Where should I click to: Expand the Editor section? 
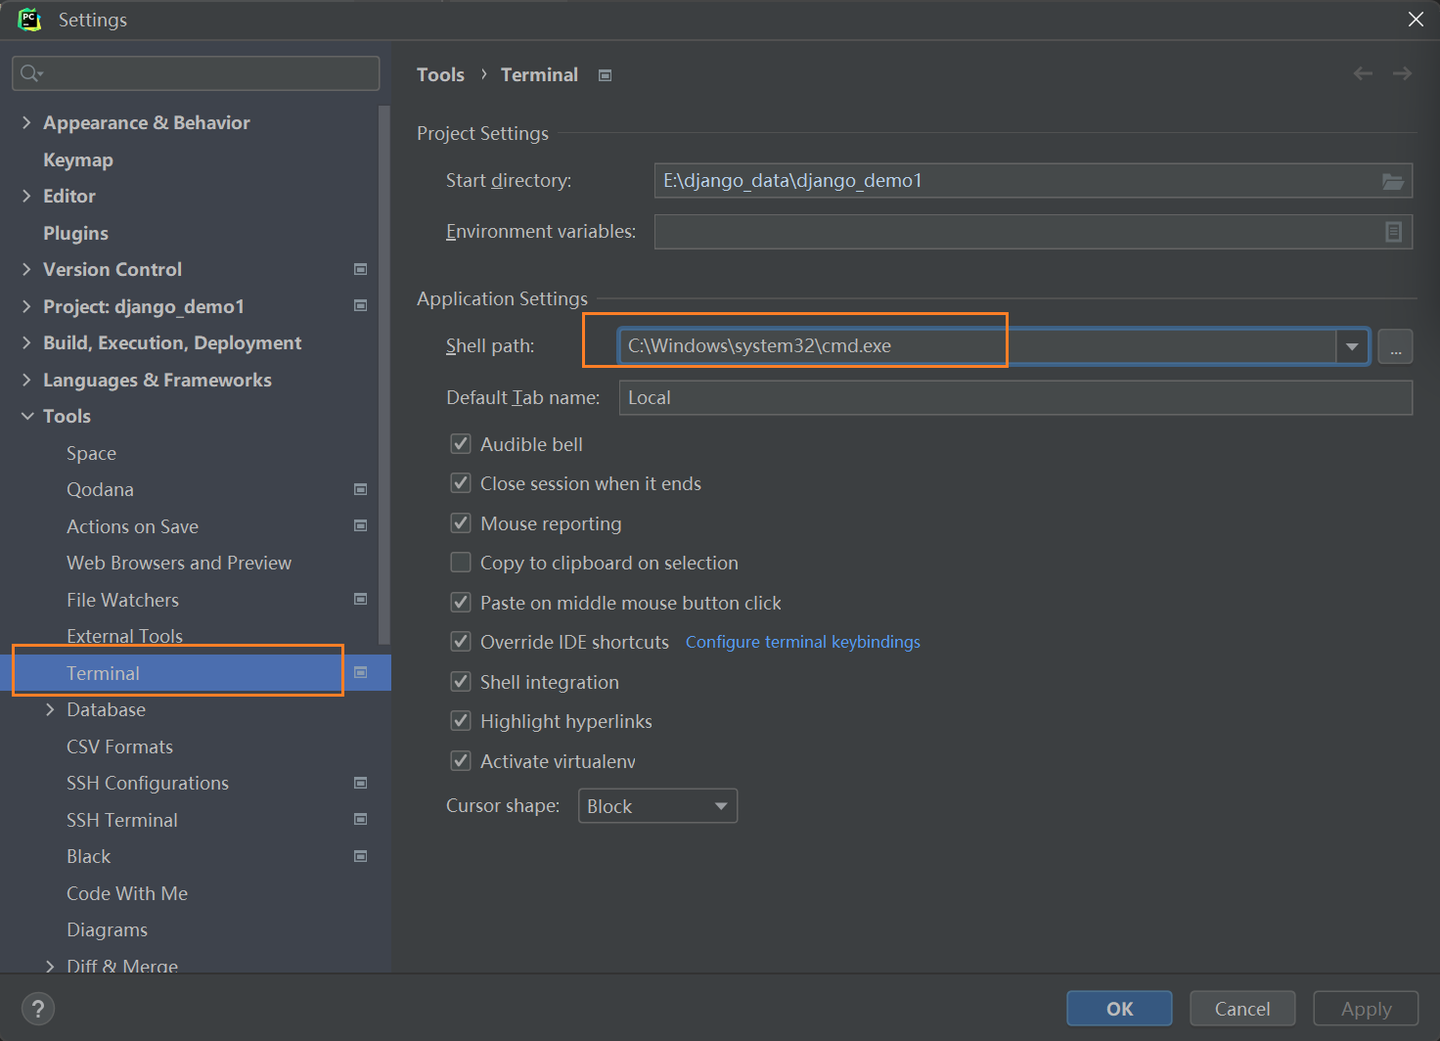[27, 196]
